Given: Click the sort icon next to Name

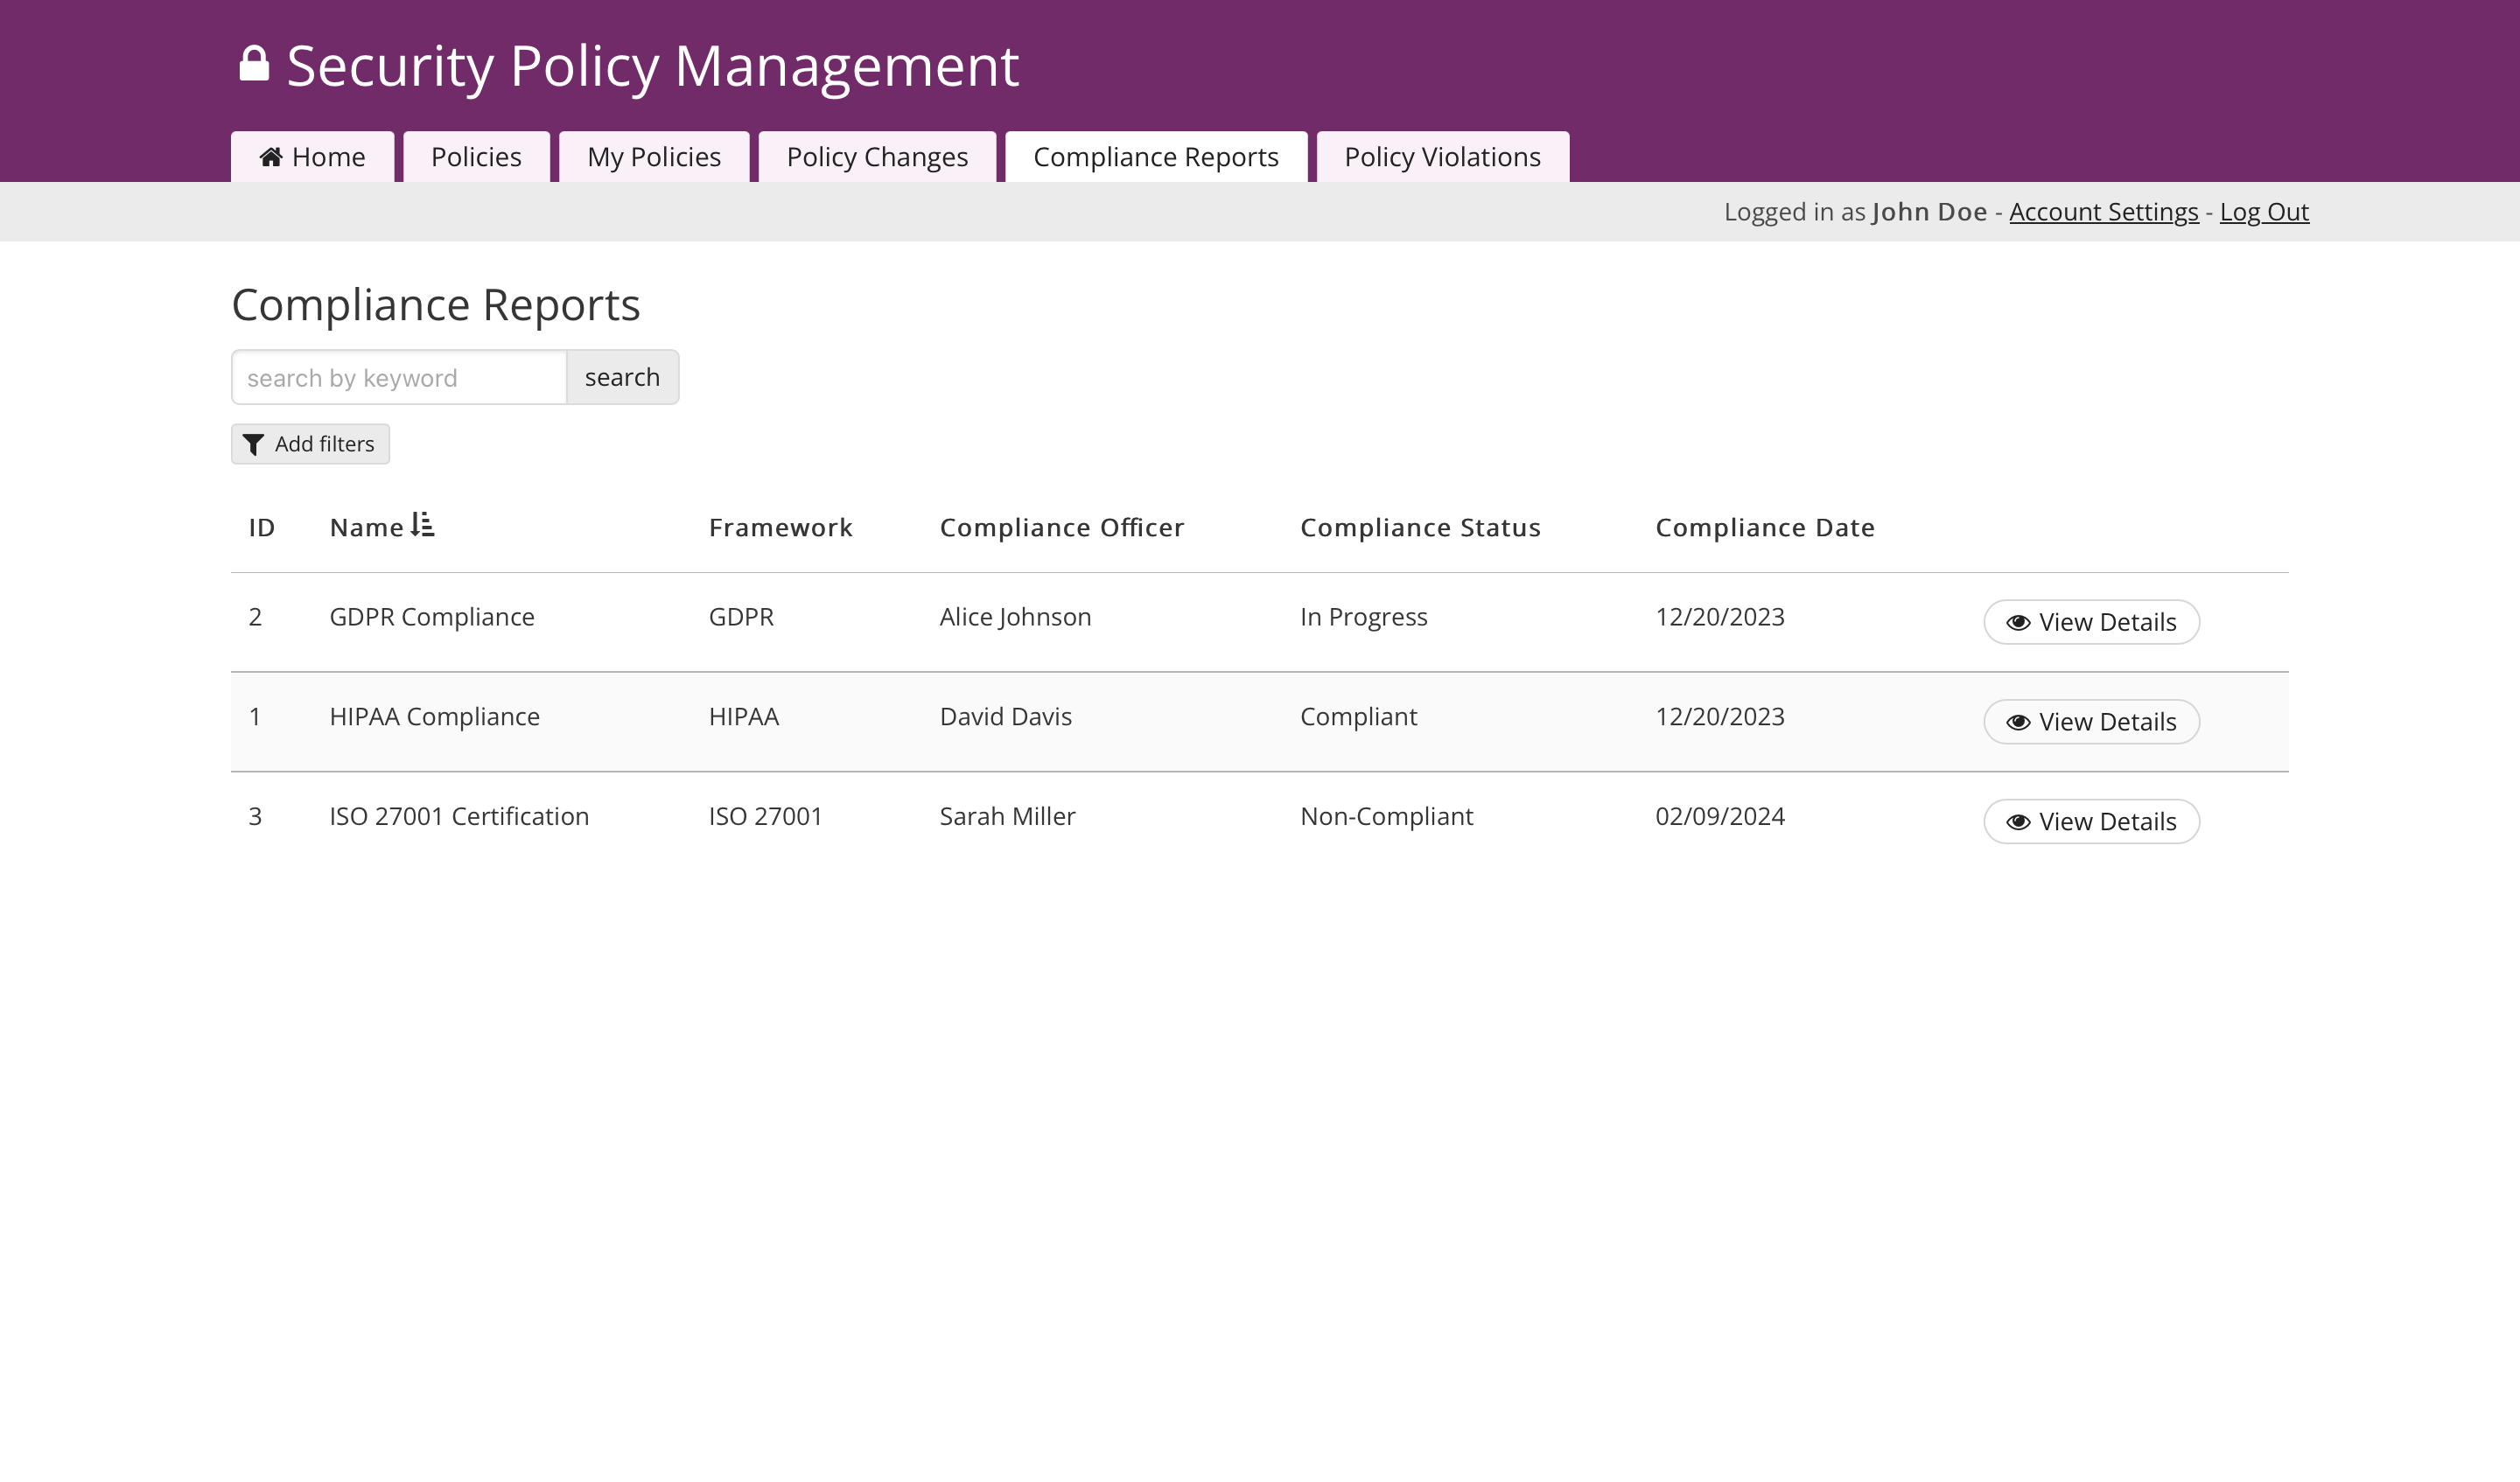Looking at the screenshot, I should click(423, 525).
